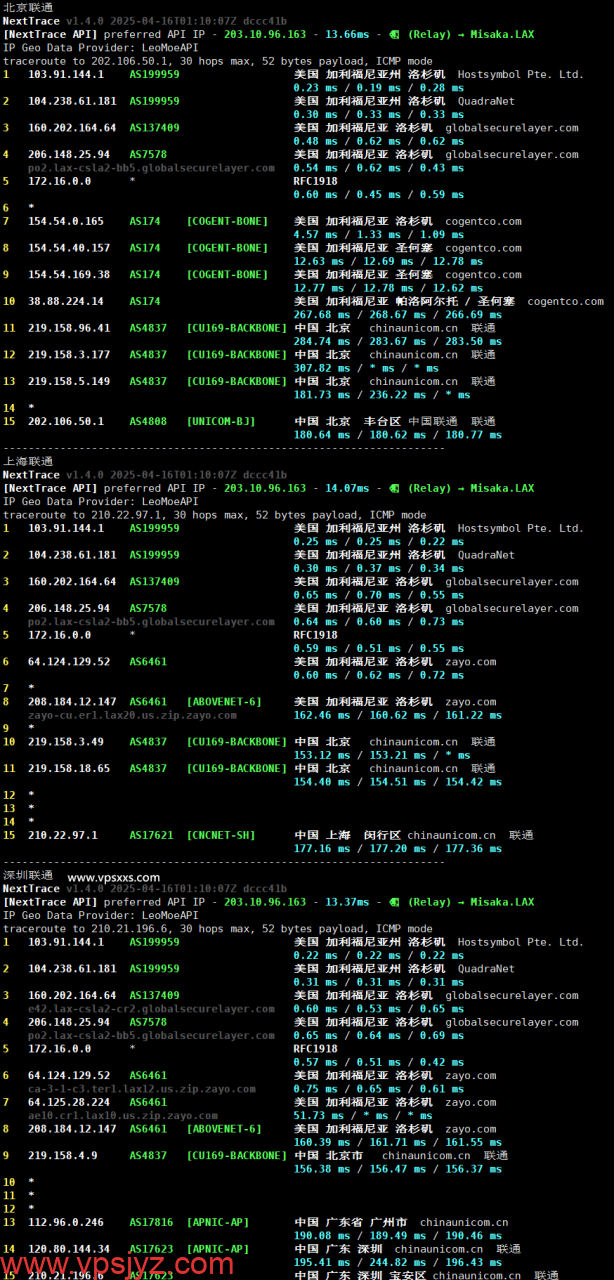Click latency "180.64 ms / 180.62 ms / 180.77 ms"
The width and height of the screenshot is (614, 1280).
tap(398, 434)
